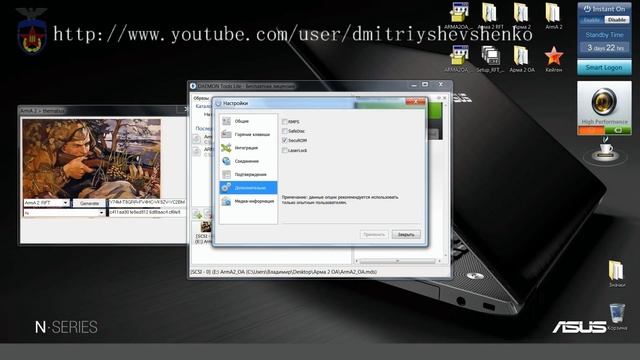
Task: Close the Настройки dialog with red X
Action: 416,102
